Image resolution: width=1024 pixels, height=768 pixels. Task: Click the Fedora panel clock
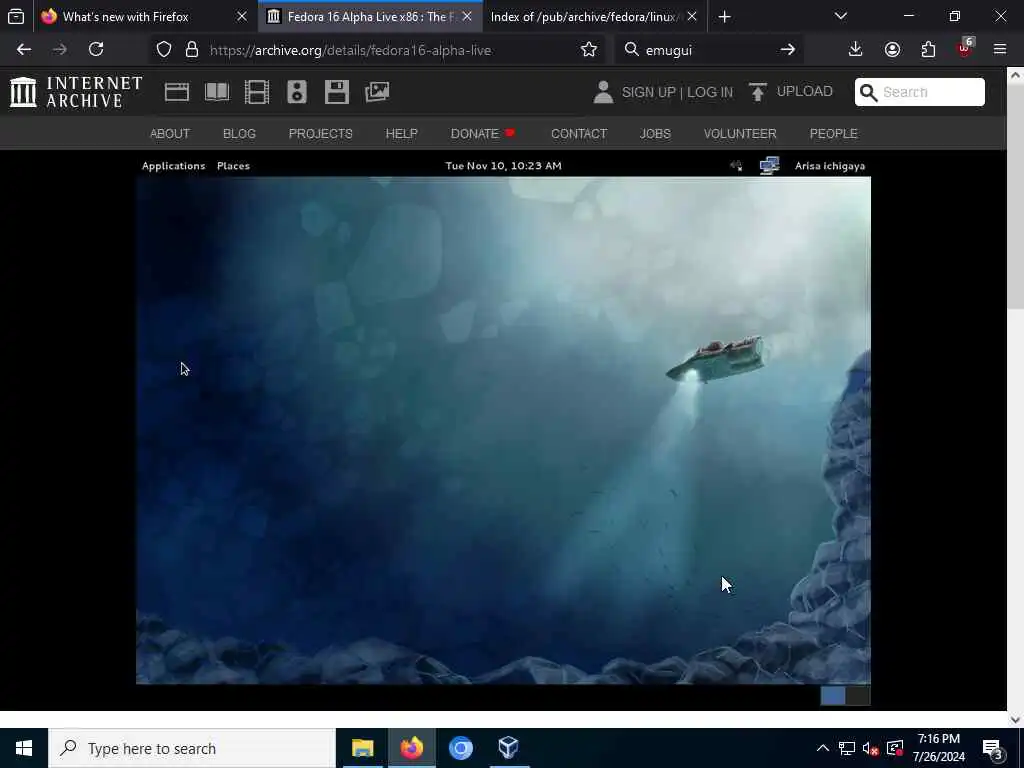[x=504, y=166]
